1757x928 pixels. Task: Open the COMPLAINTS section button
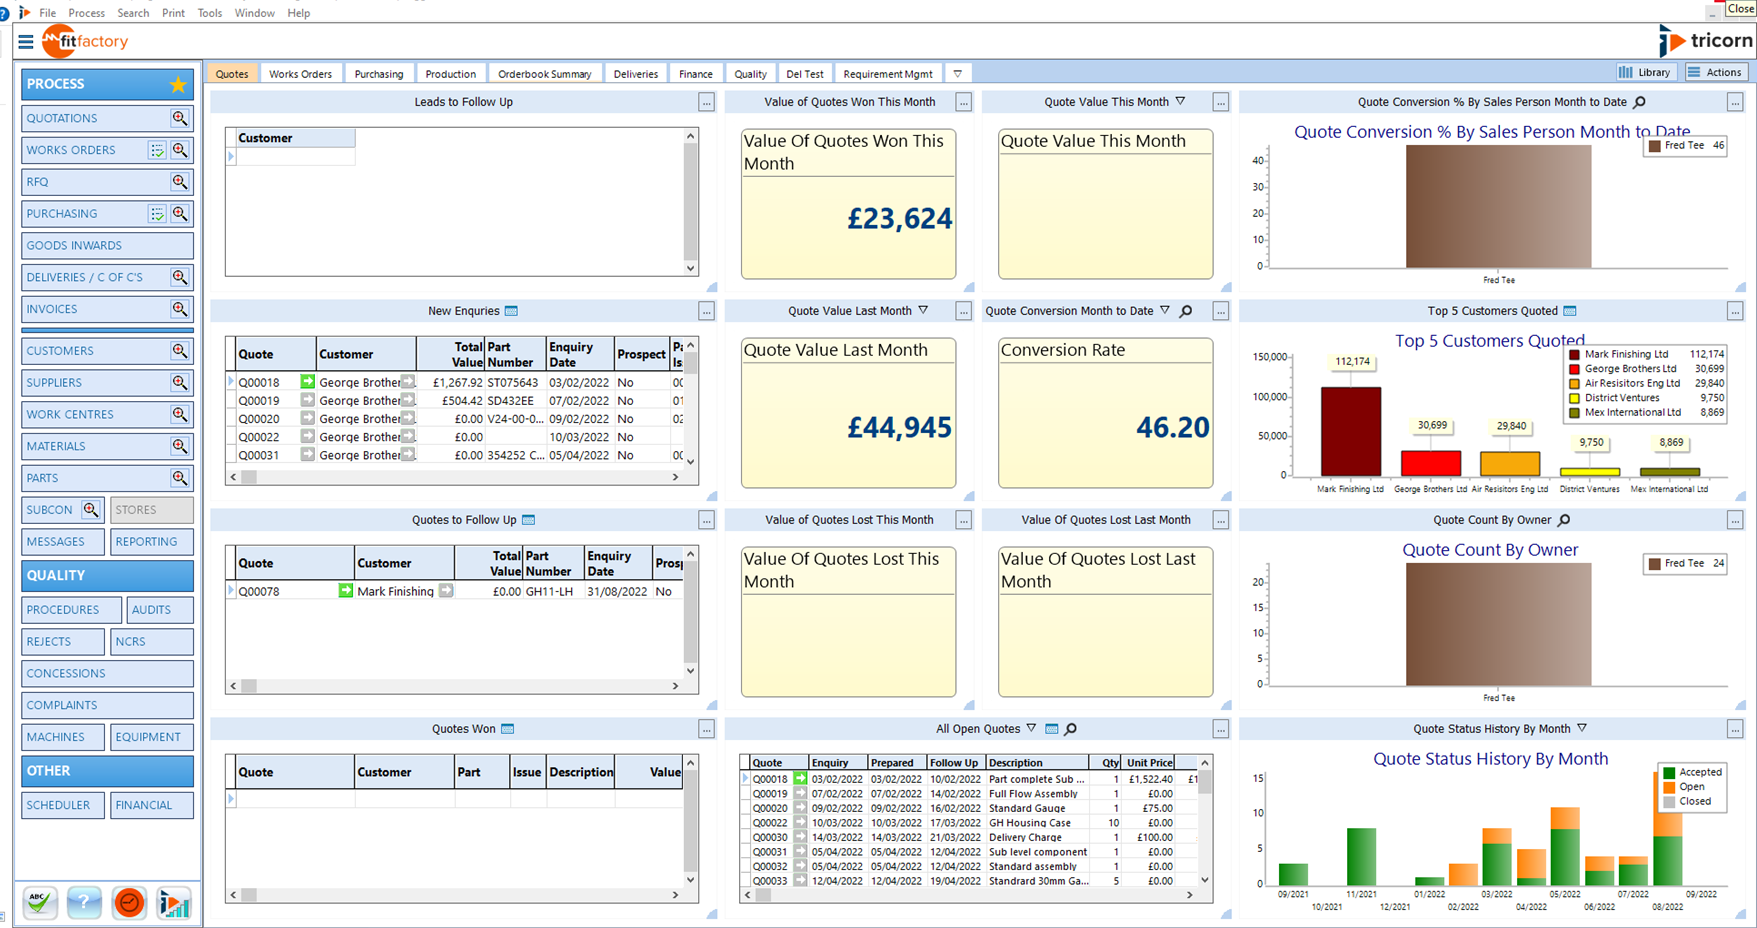pyautogui.click(x=107, y=705)
